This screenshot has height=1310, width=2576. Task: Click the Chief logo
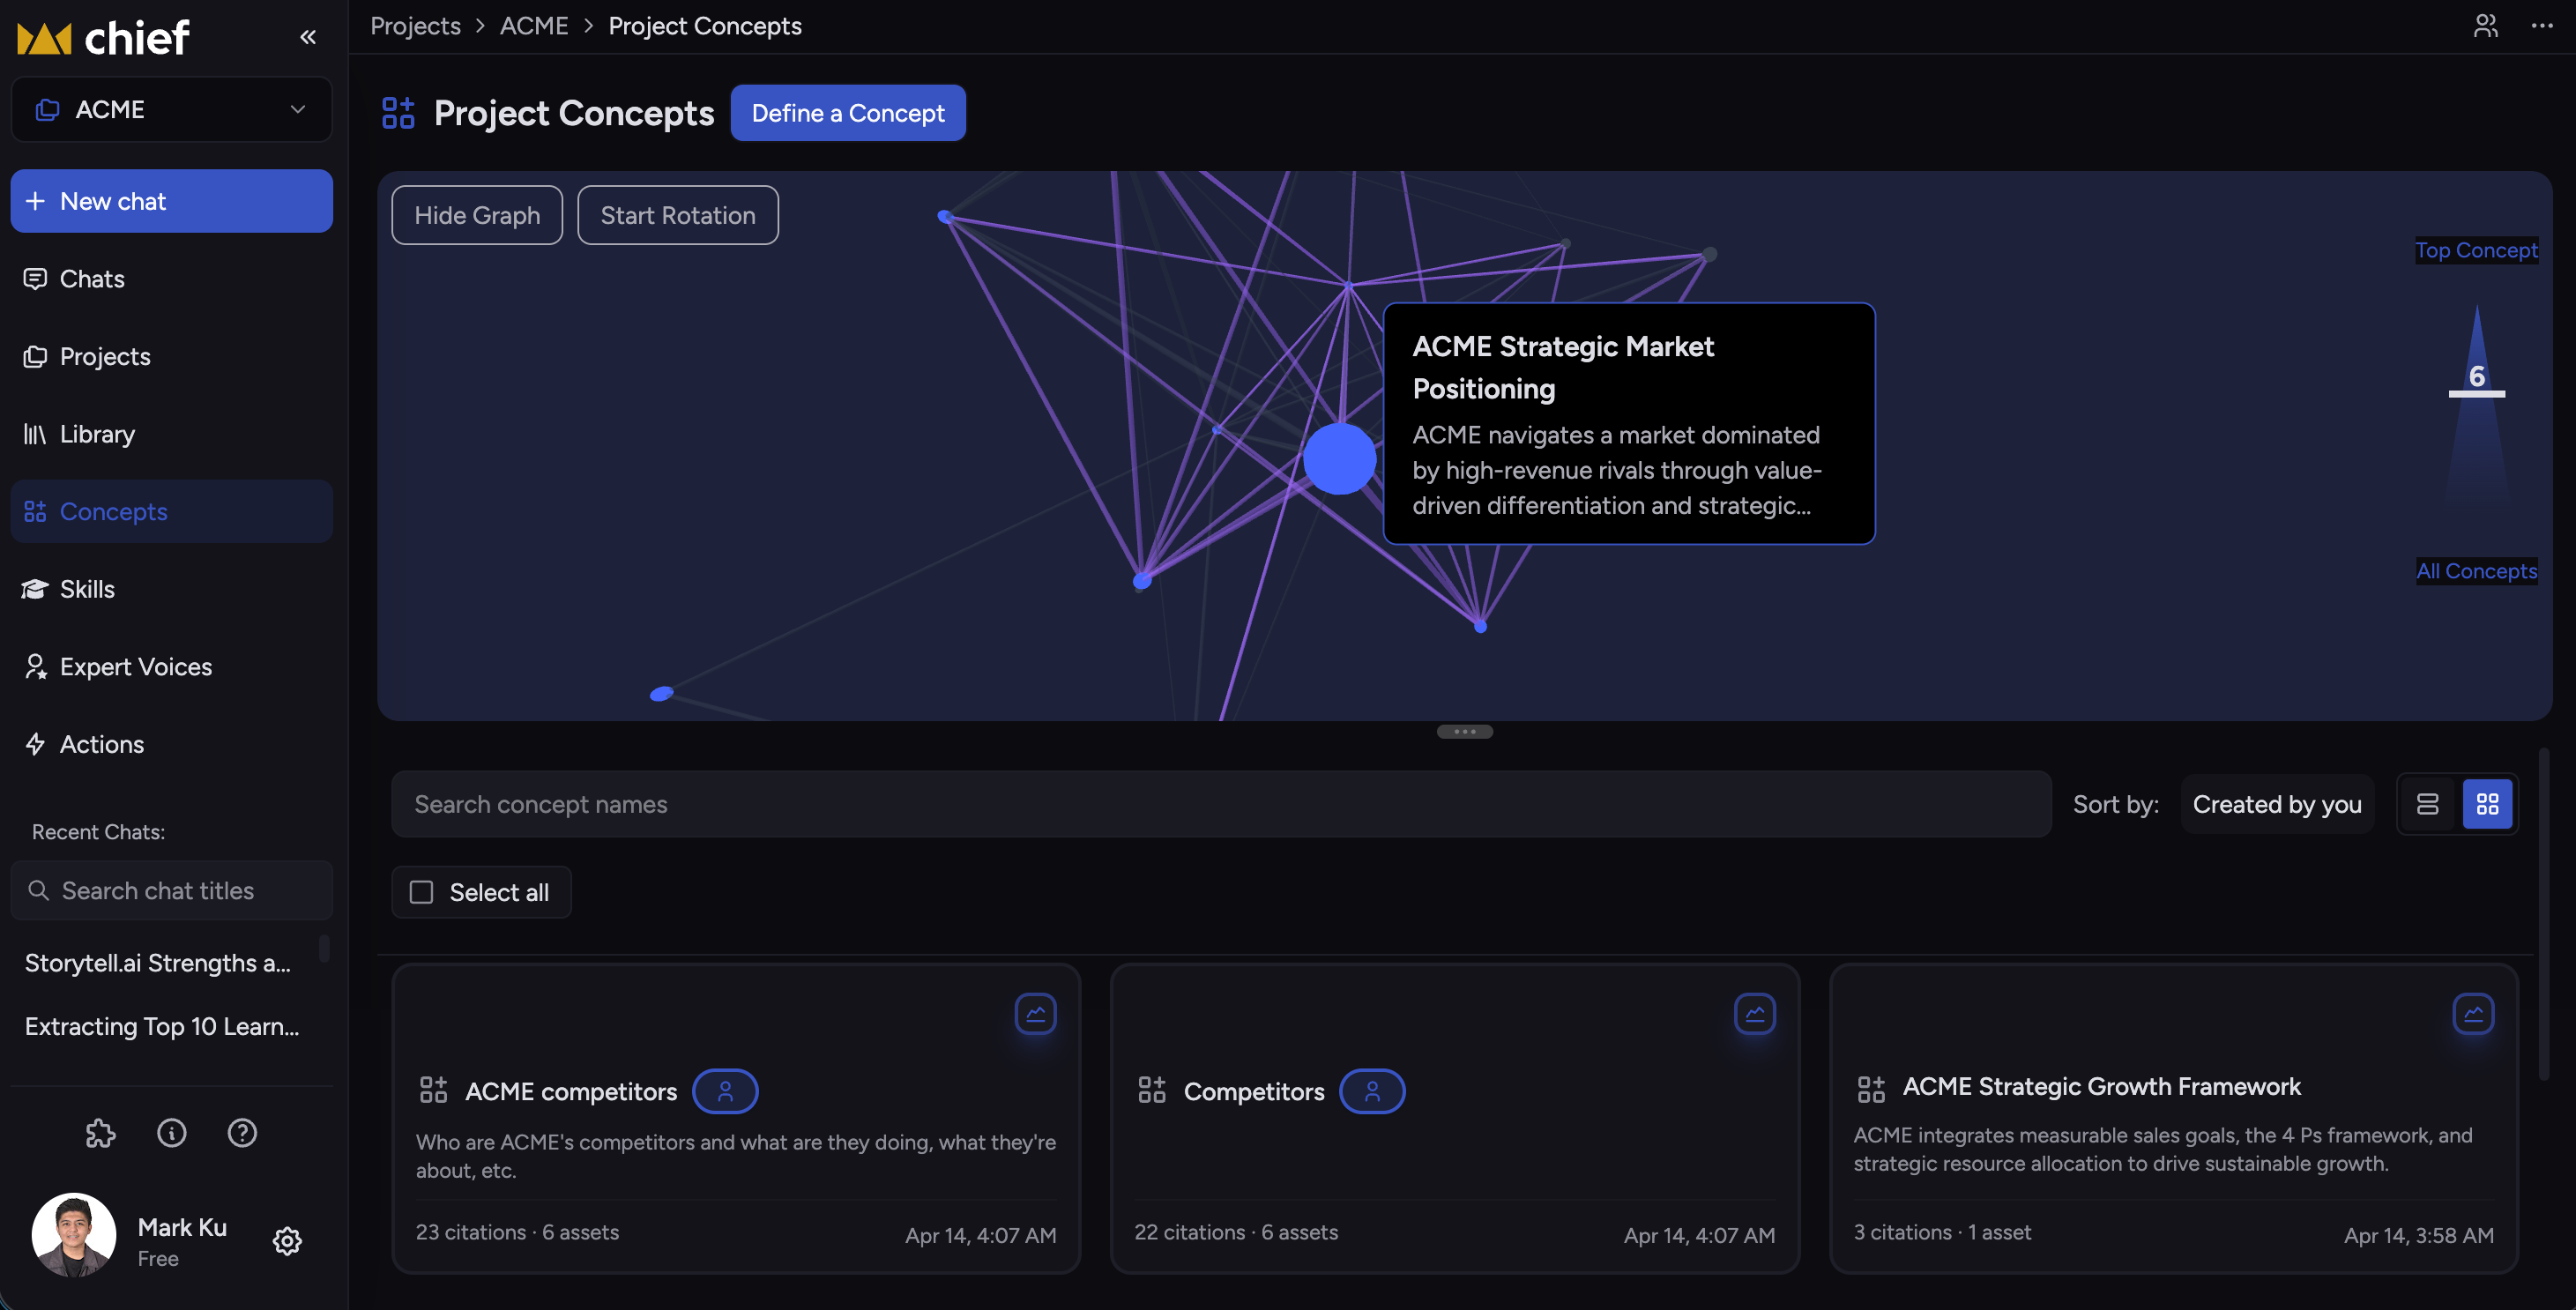click(x=103, y=38)
